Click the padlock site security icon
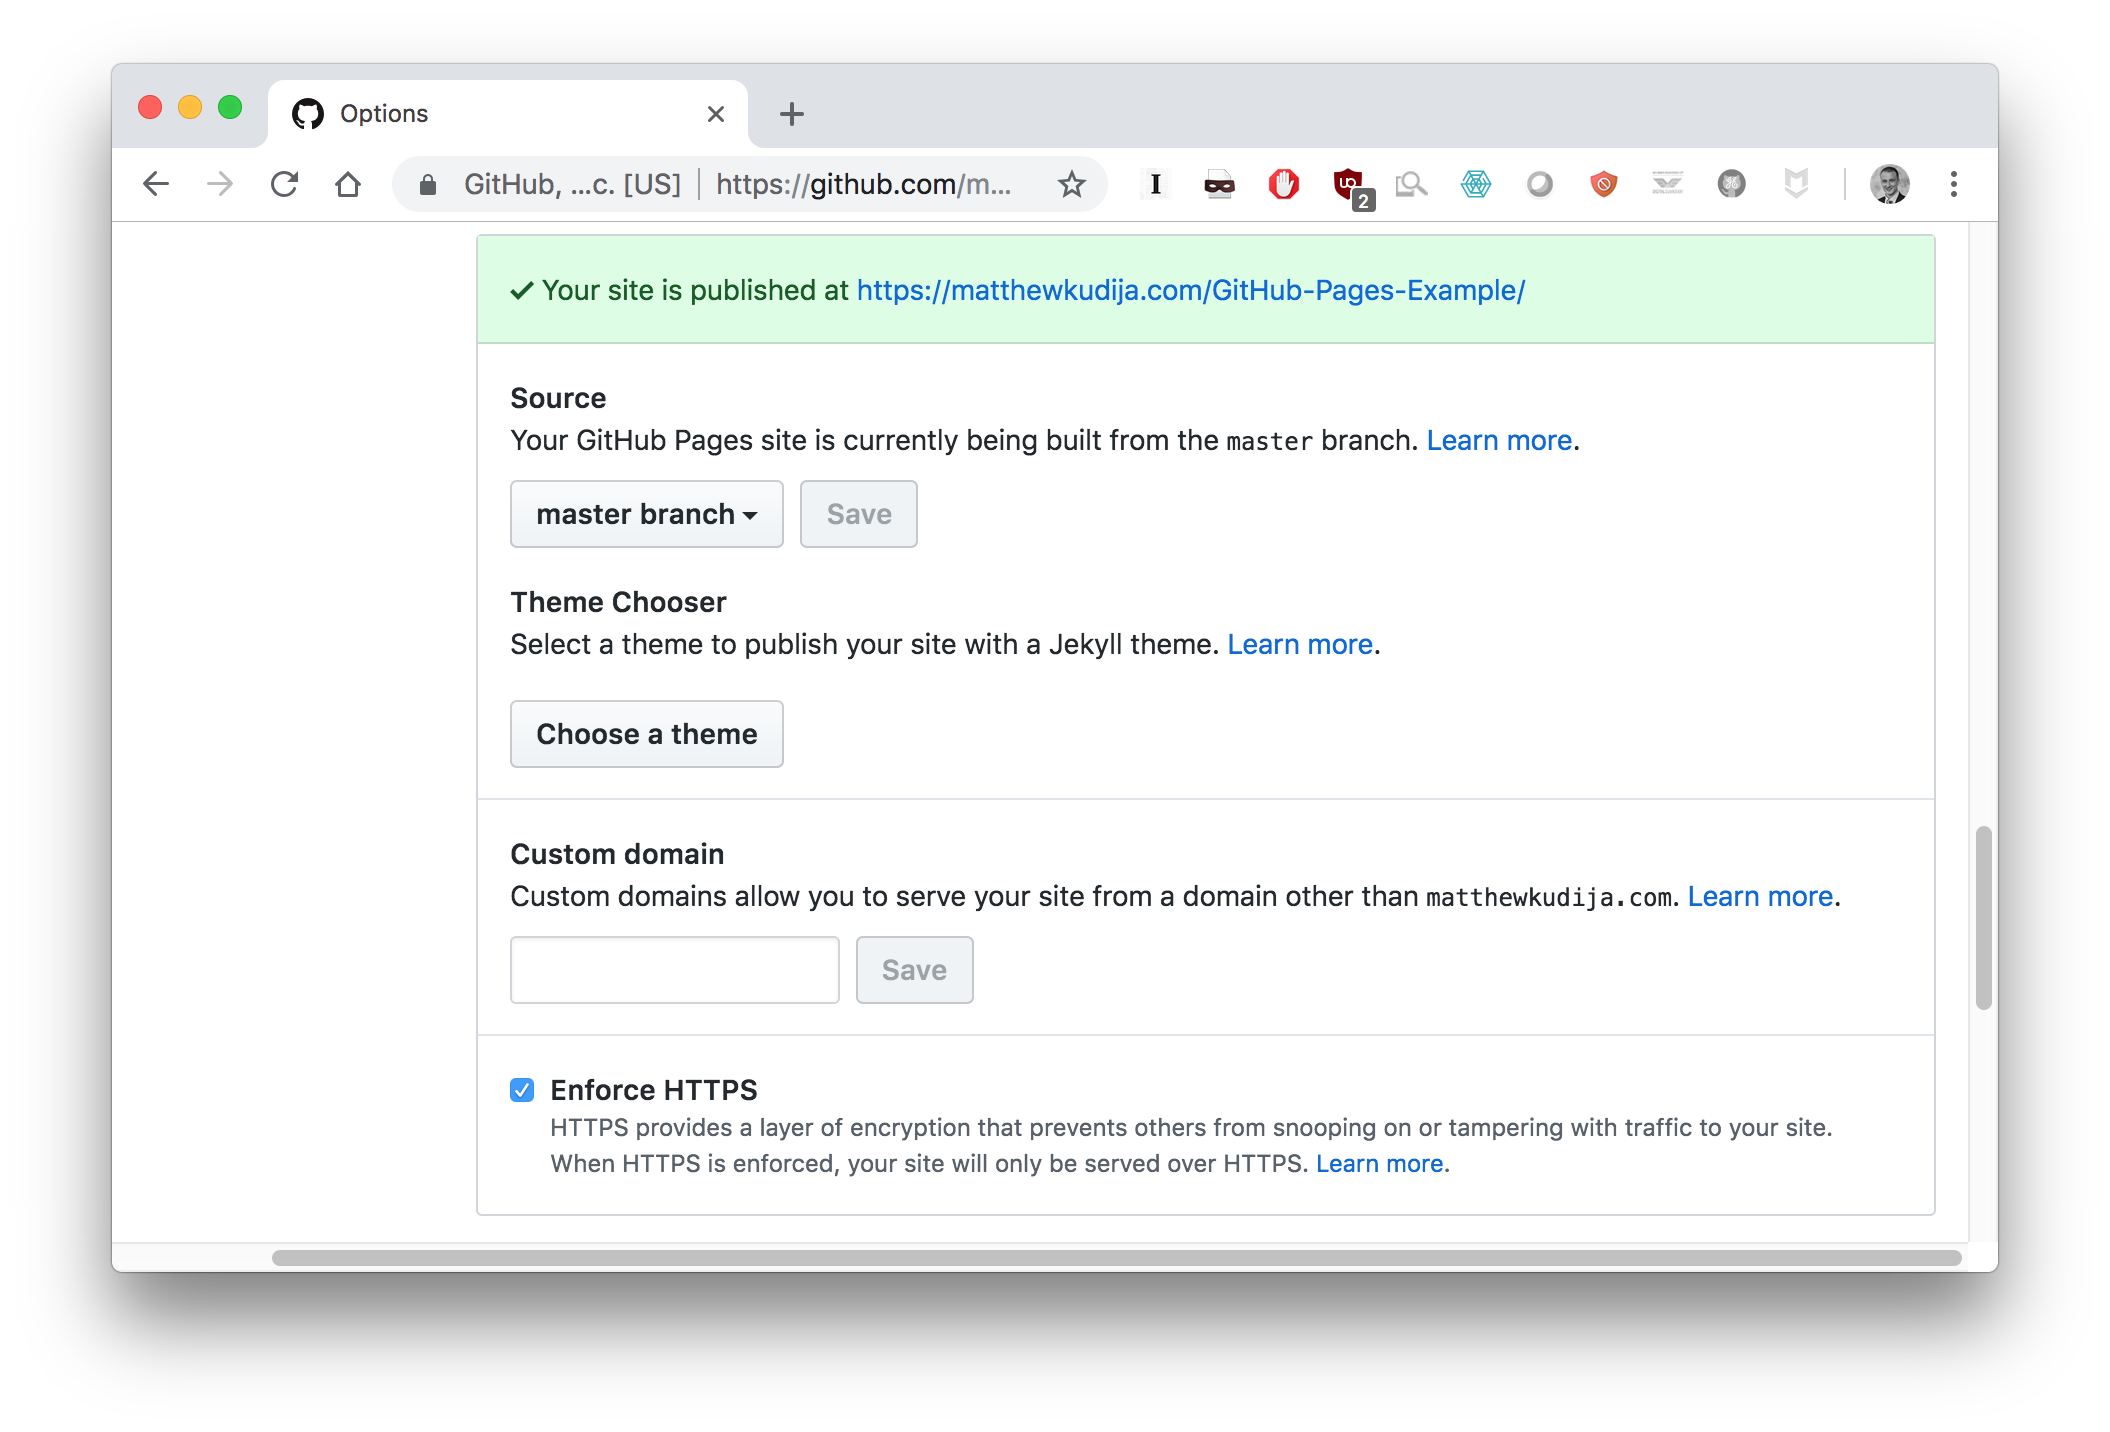 428,184
